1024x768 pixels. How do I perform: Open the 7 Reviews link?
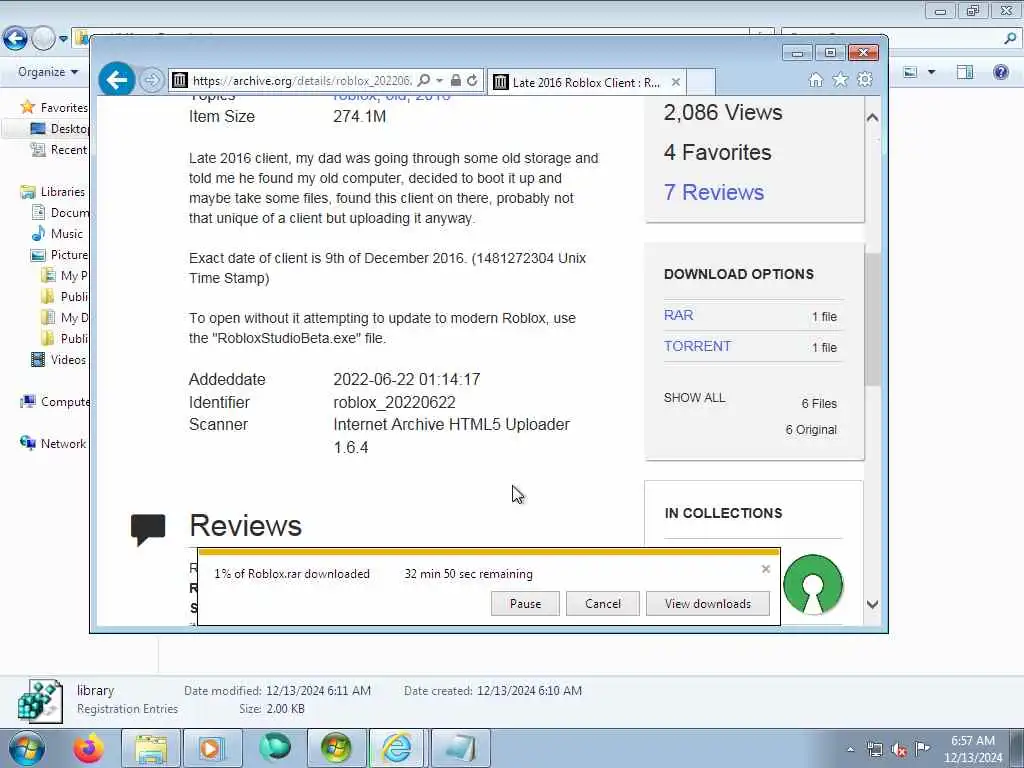714,192
